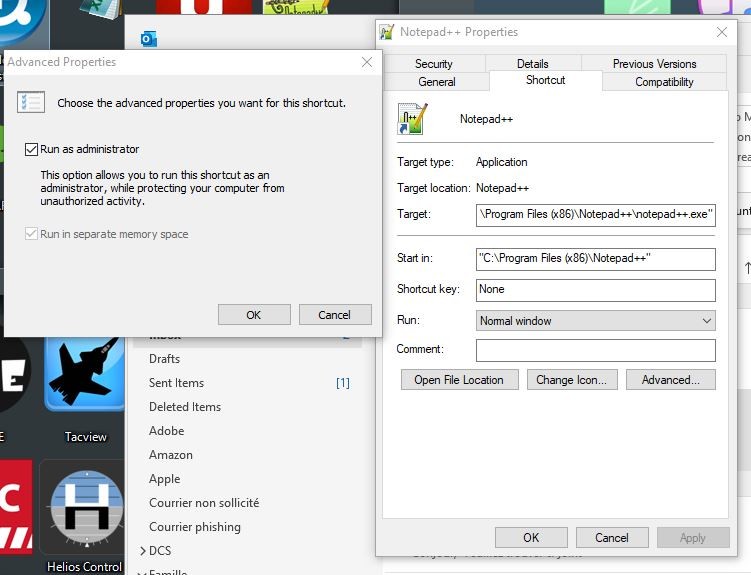Confirm Advanced Properties with OK

click(x=254, y=315)
